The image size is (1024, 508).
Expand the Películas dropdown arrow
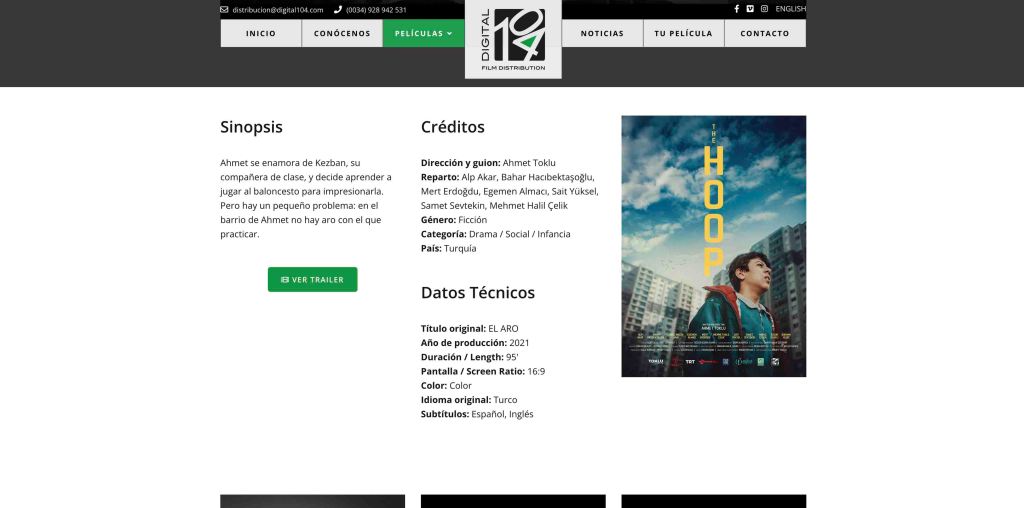pyautogui.click(x=450, y=33)
